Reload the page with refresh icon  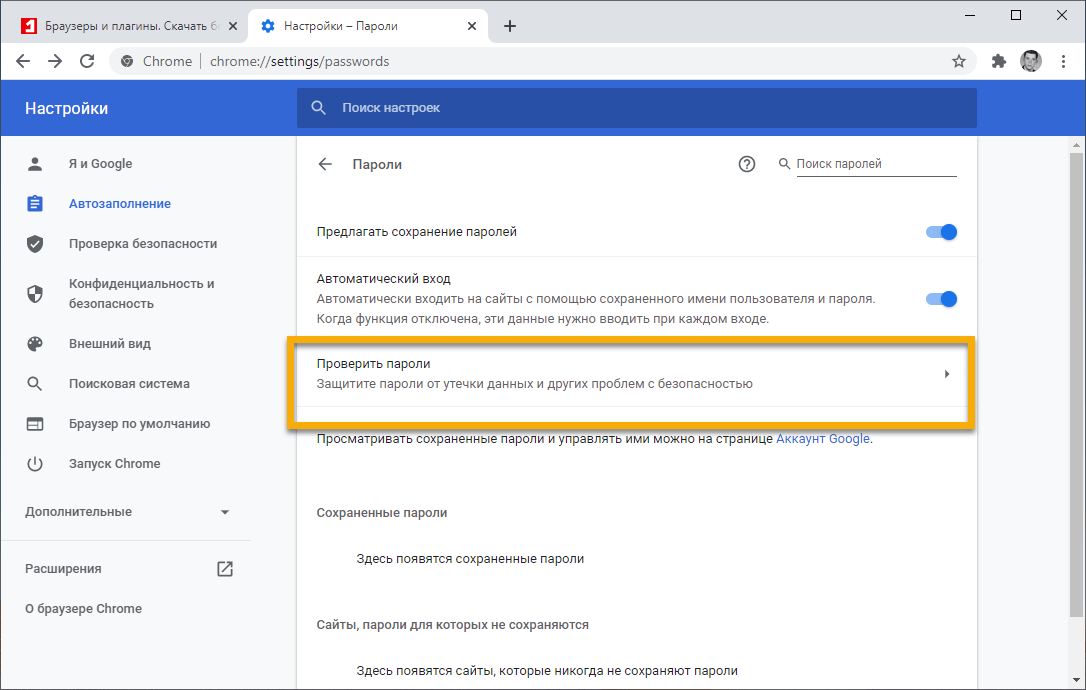coord(87,61)
